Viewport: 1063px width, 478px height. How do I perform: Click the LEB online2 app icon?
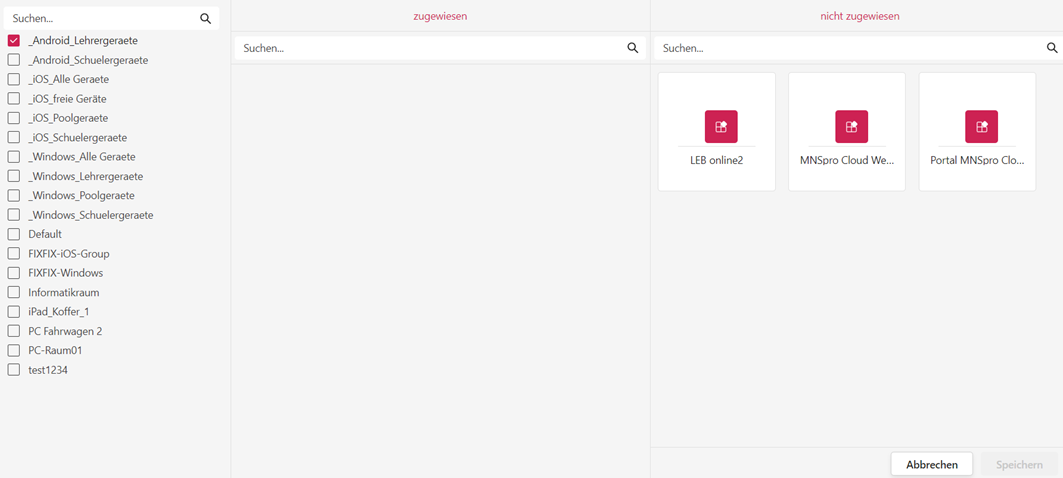click(720, 127)
